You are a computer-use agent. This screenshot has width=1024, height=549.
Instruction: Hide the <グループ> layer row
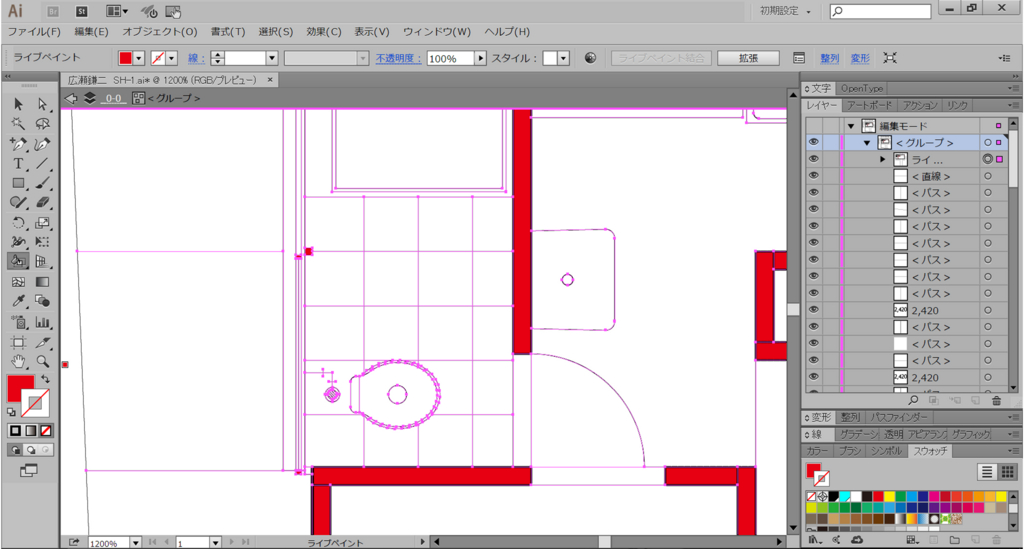click(814, 142)
